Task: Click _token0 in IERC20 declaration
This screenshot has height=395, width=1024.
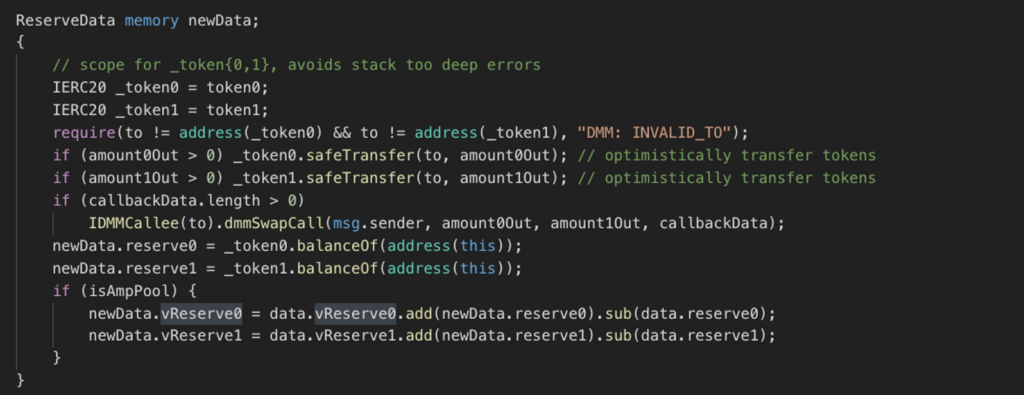Action: 148,87
